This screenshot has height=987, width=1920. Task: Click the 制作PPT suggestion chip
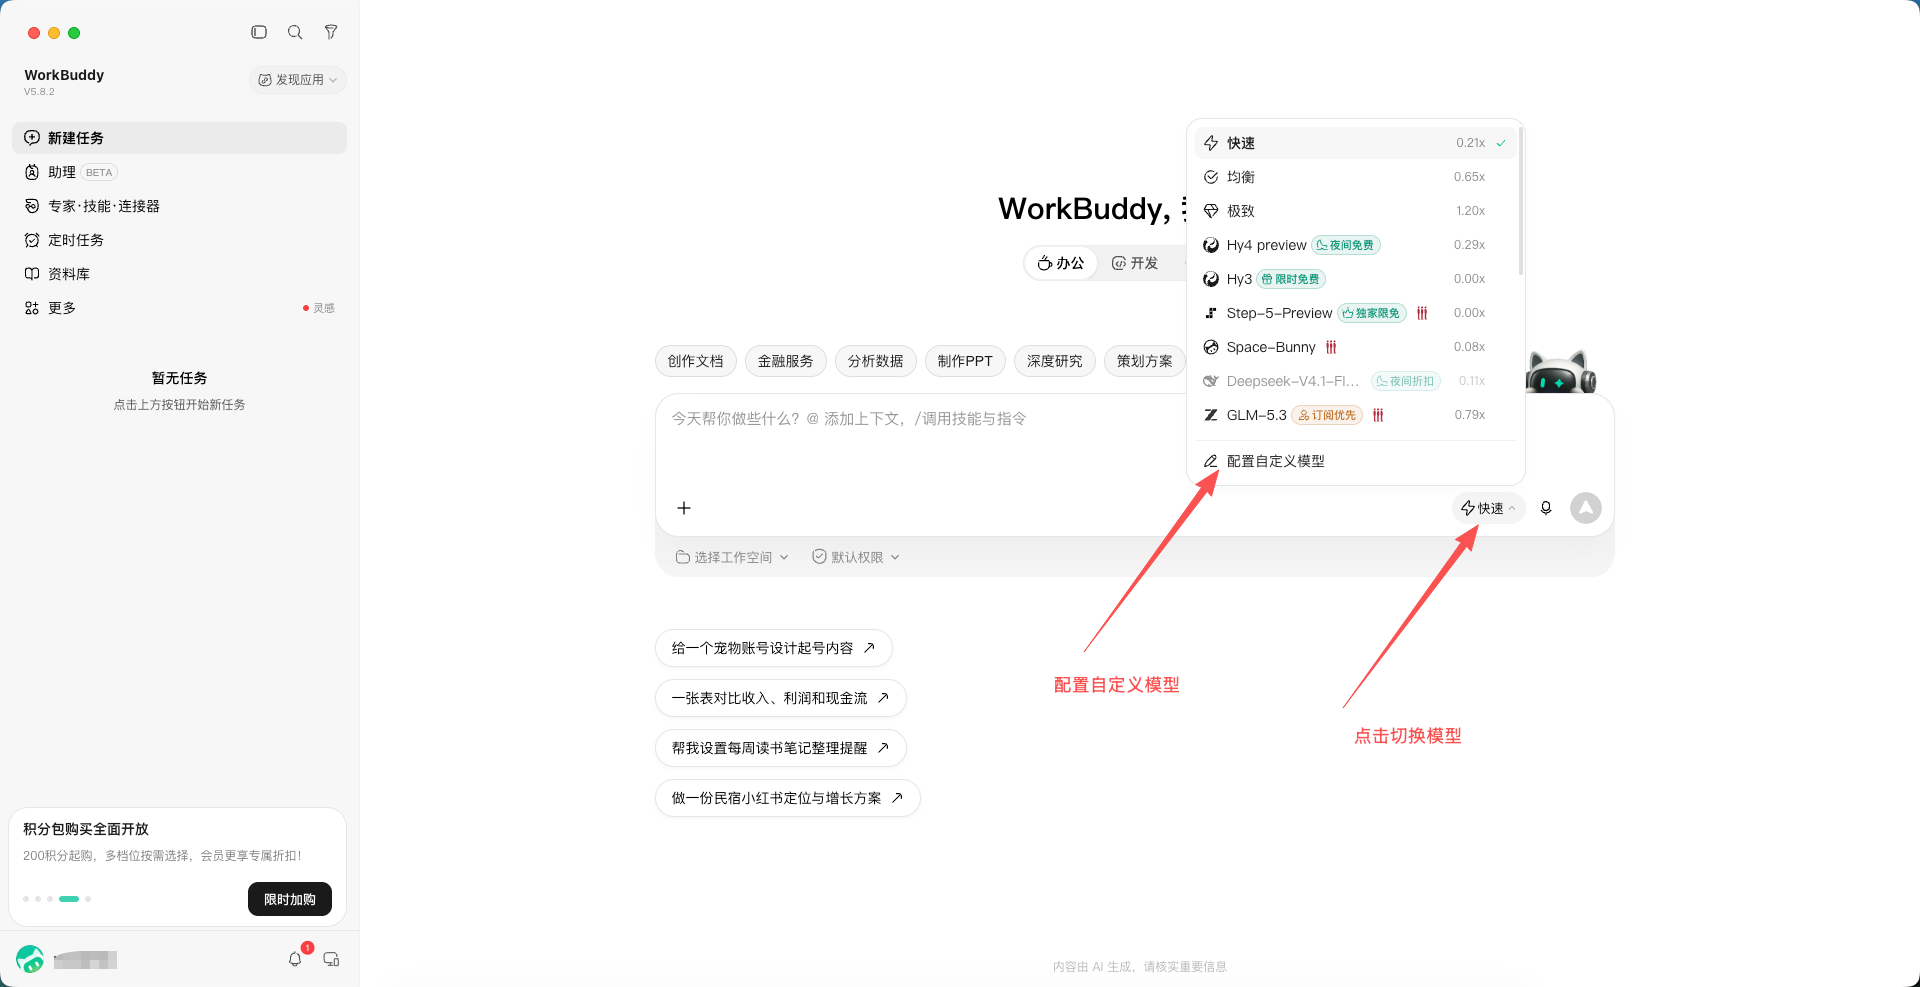965,361
